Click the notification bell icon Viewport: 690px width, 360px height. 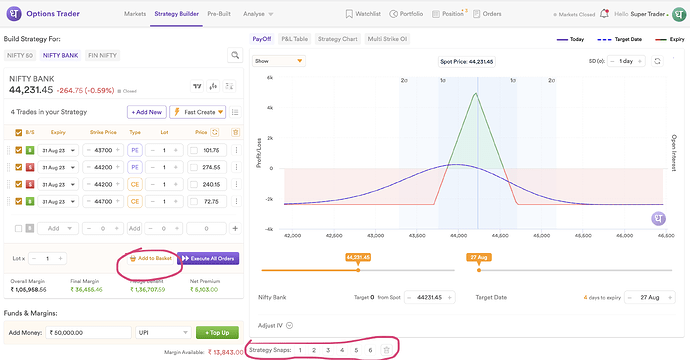[x=605, y=14]
